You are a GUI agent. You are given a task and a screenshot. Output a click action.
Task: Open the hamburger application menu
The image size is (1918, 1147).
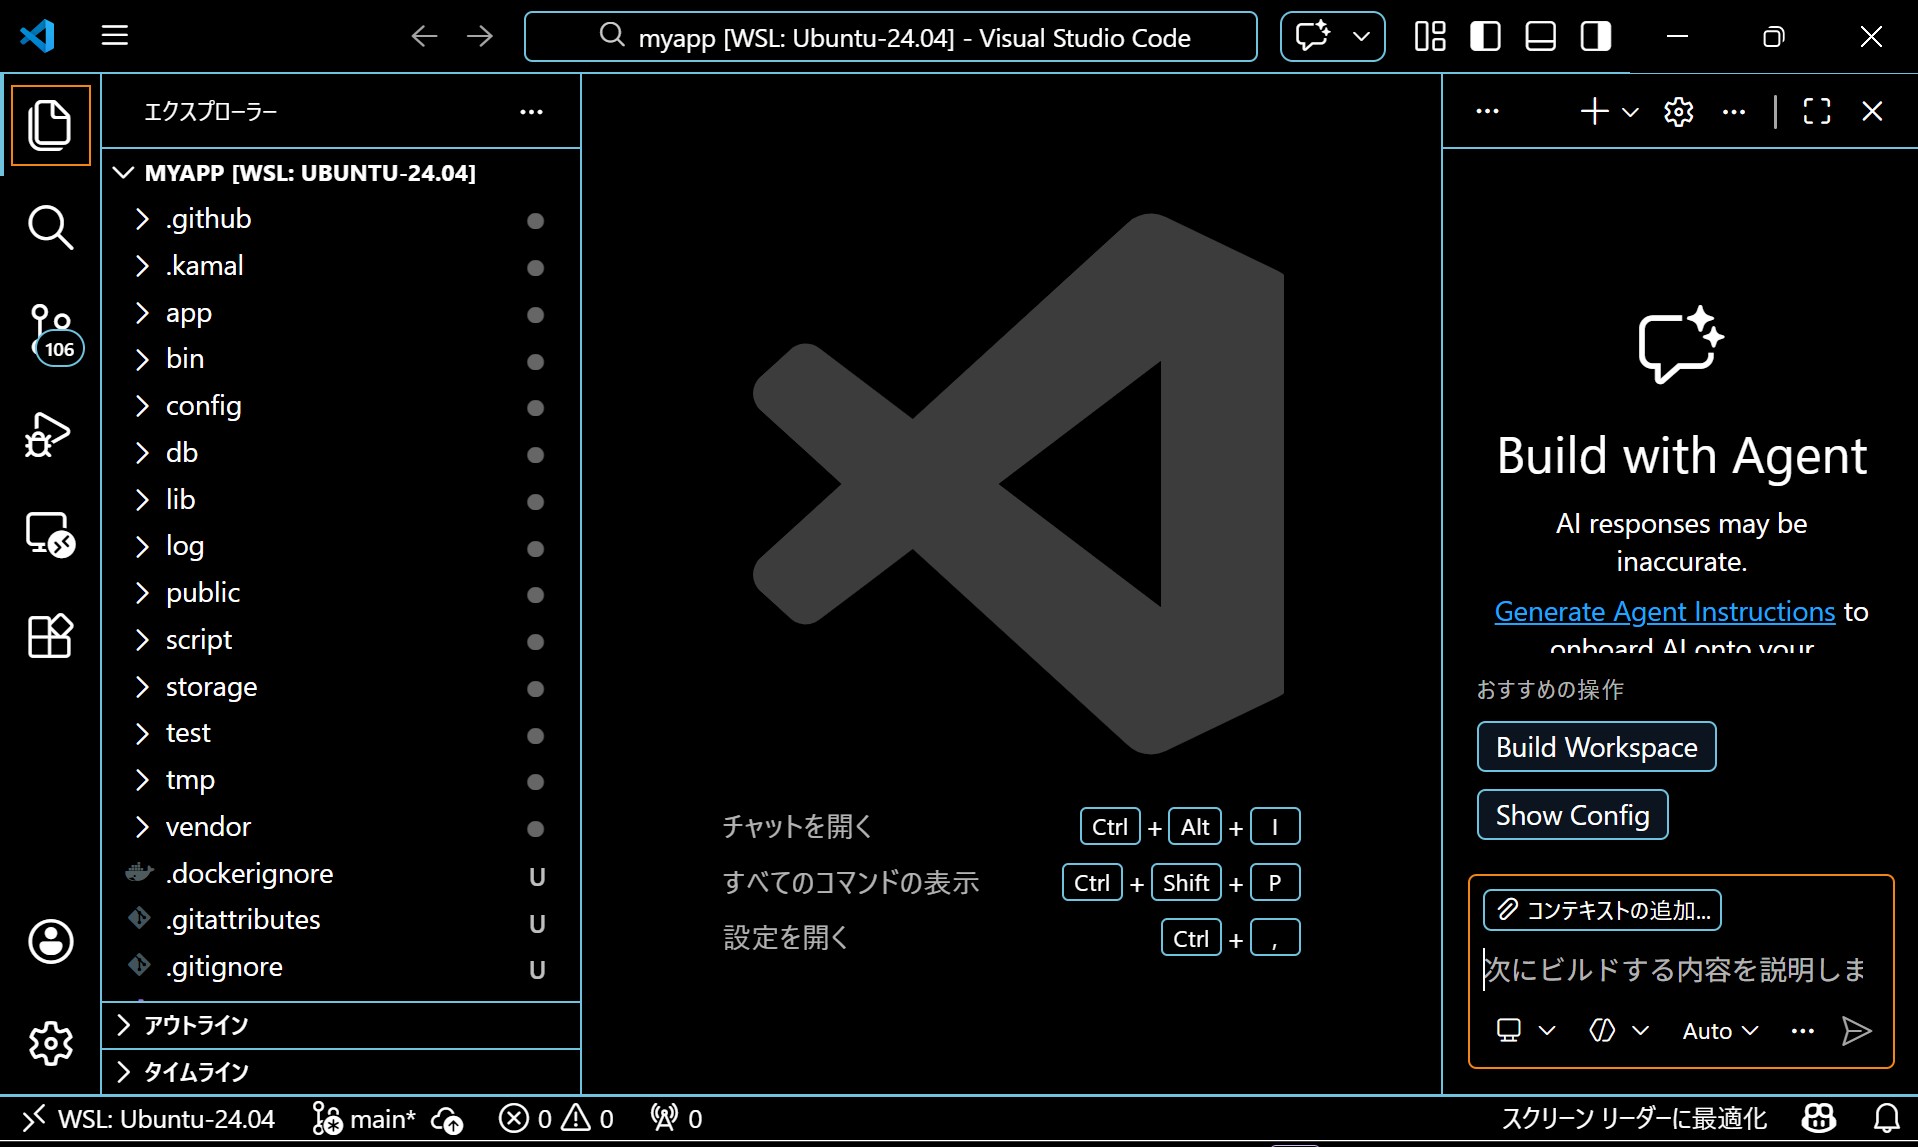coord(115,37)
